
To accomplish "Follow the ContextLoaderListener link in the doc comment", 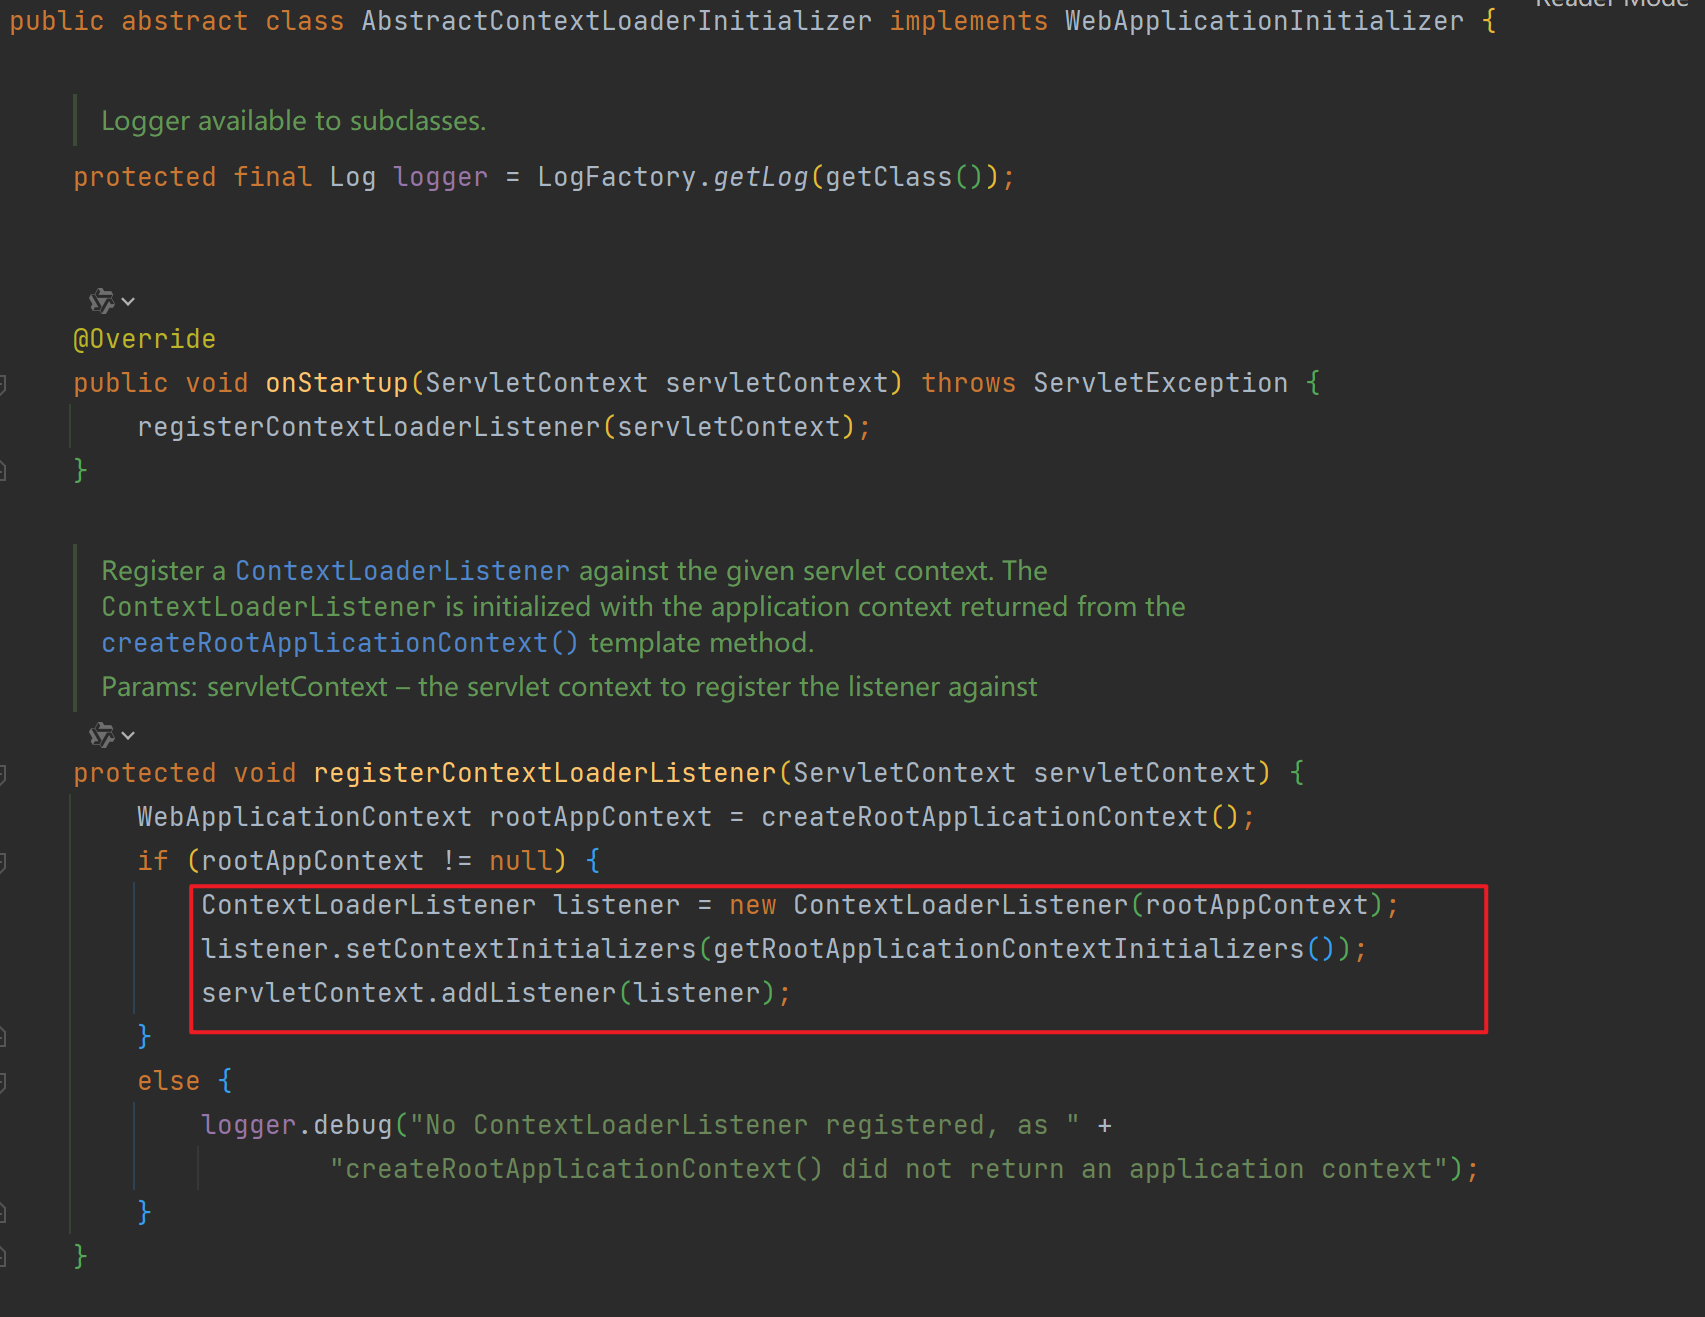I will point(402,571).
